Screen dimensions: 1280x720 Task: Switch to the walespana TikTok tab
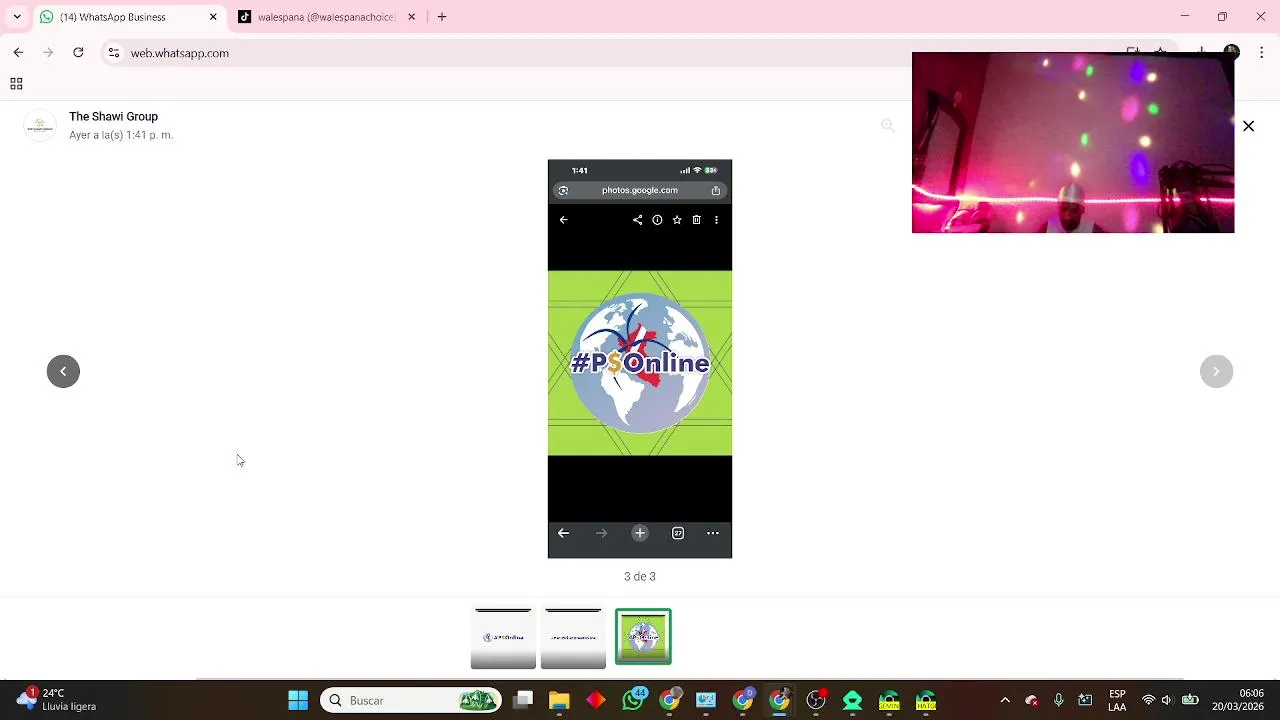click(326, 17)
